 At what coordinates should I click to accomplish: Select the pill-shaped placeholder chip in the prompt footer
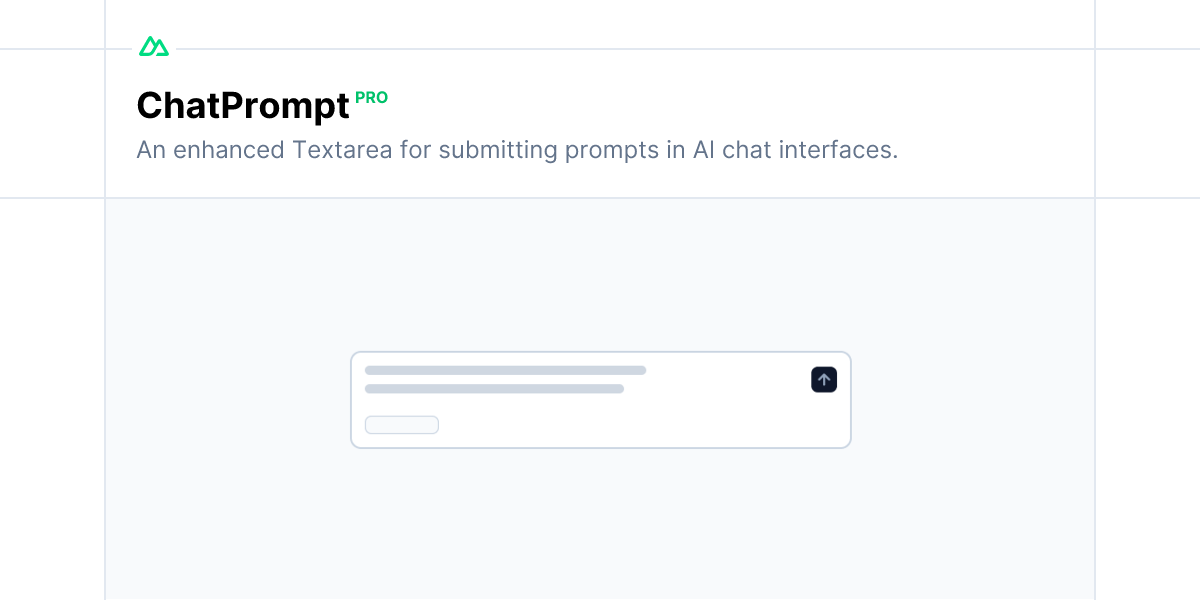pyautogui.click(x=402, y=425)
